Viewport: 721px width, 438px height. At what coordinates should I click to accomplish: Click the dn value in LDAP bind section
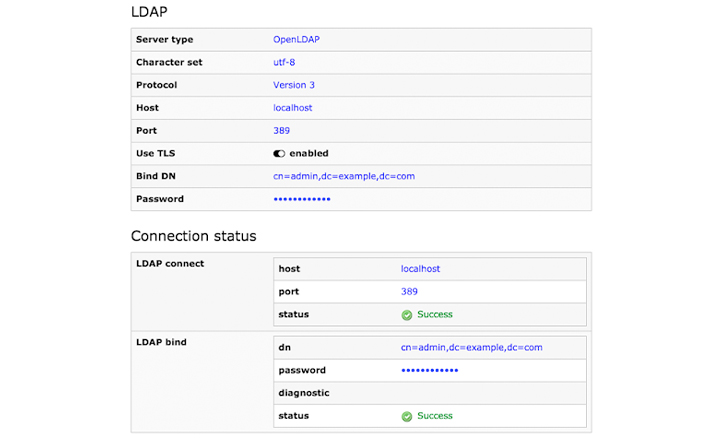point(471,347)
